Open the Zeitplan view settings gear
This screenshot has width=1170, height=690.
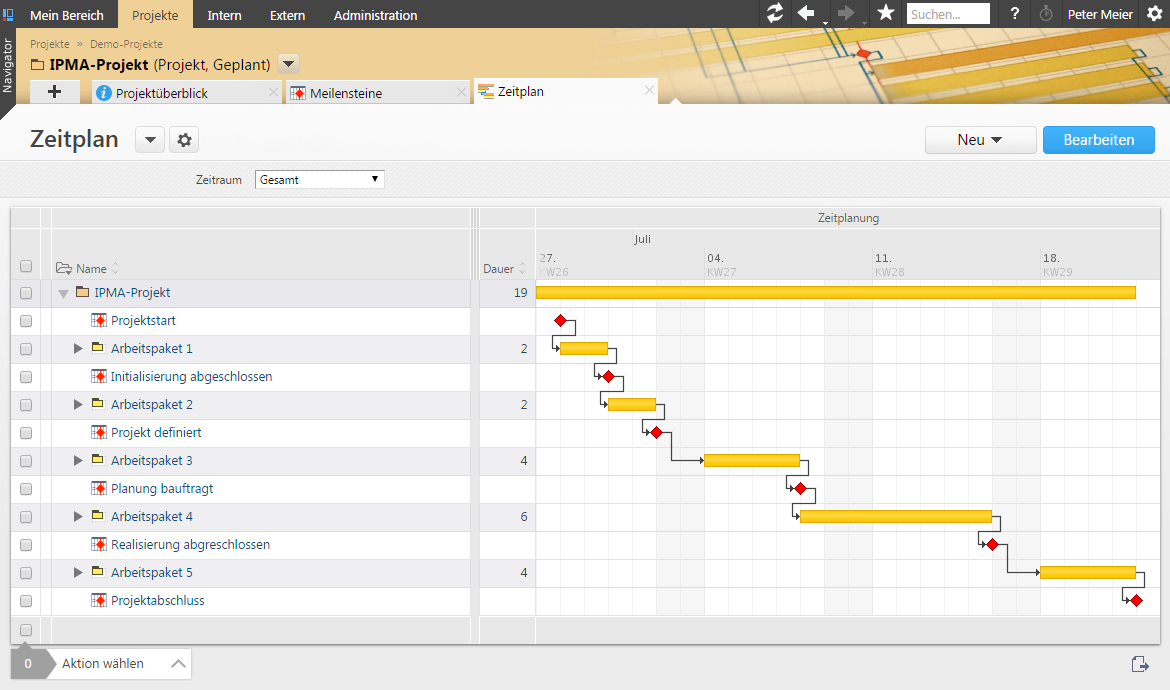pos(184,140)
